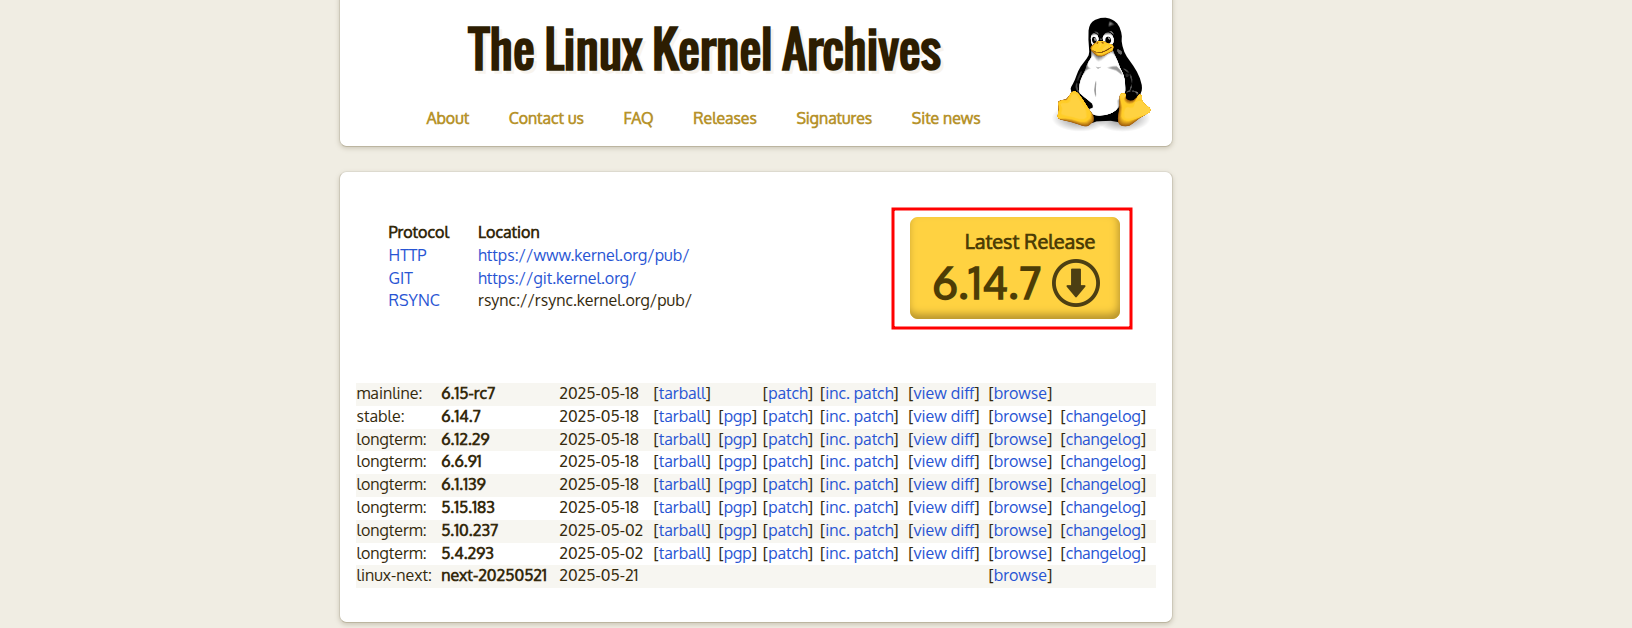Open the Signatures page
Screen dimensions: 1632x628
[x=834, y=118]
